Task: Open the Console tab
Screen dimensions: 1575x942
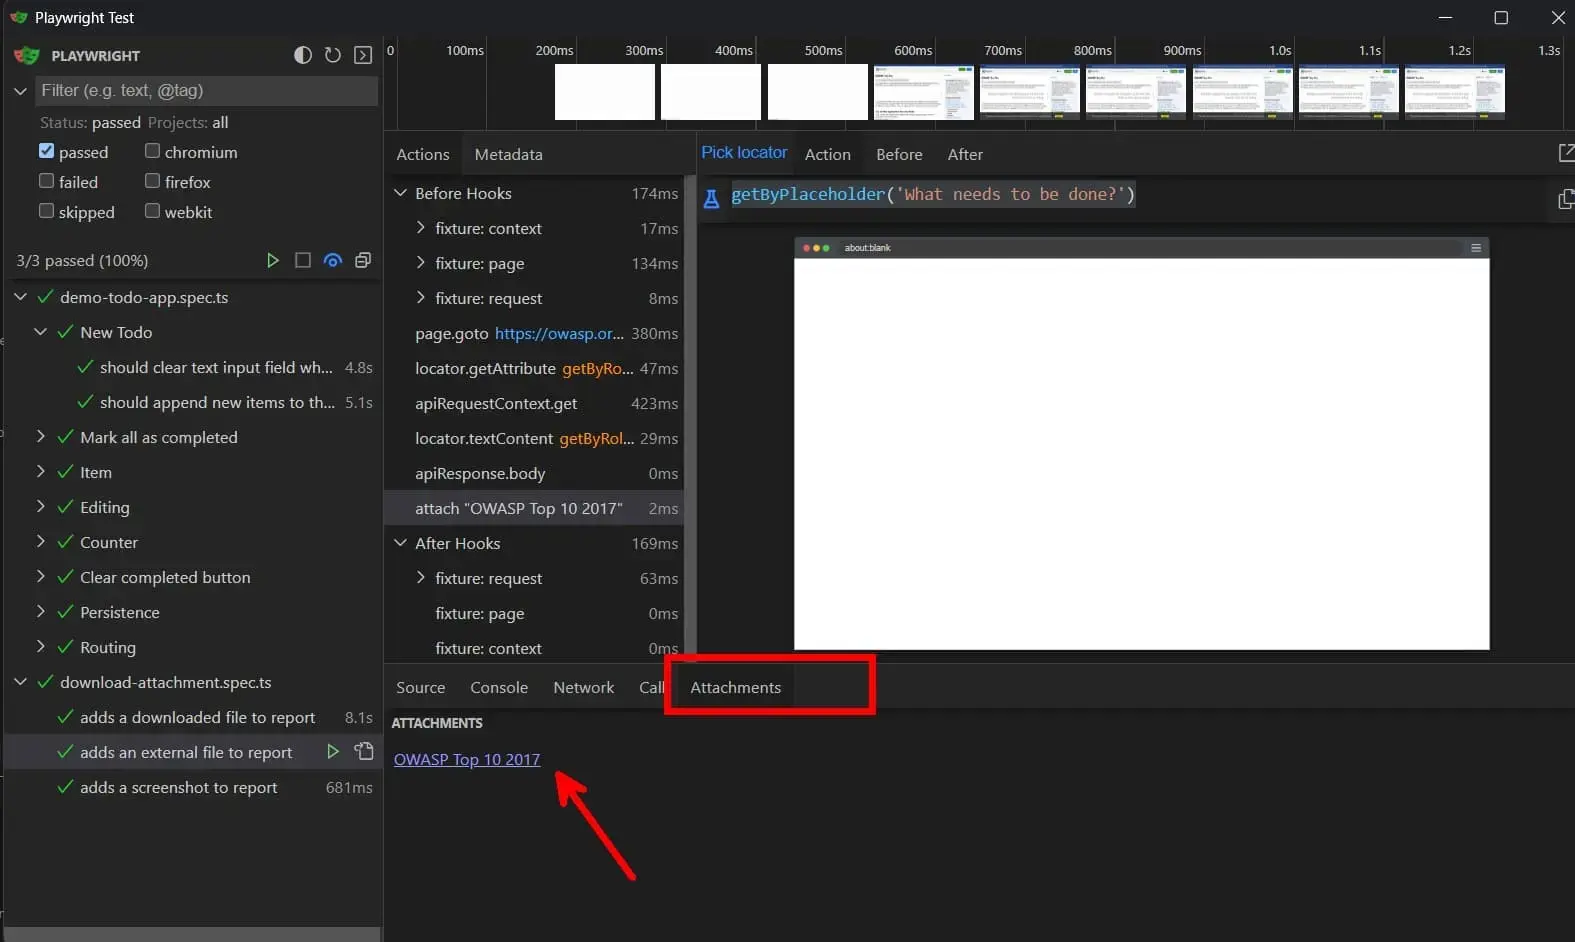Action: 499,687
